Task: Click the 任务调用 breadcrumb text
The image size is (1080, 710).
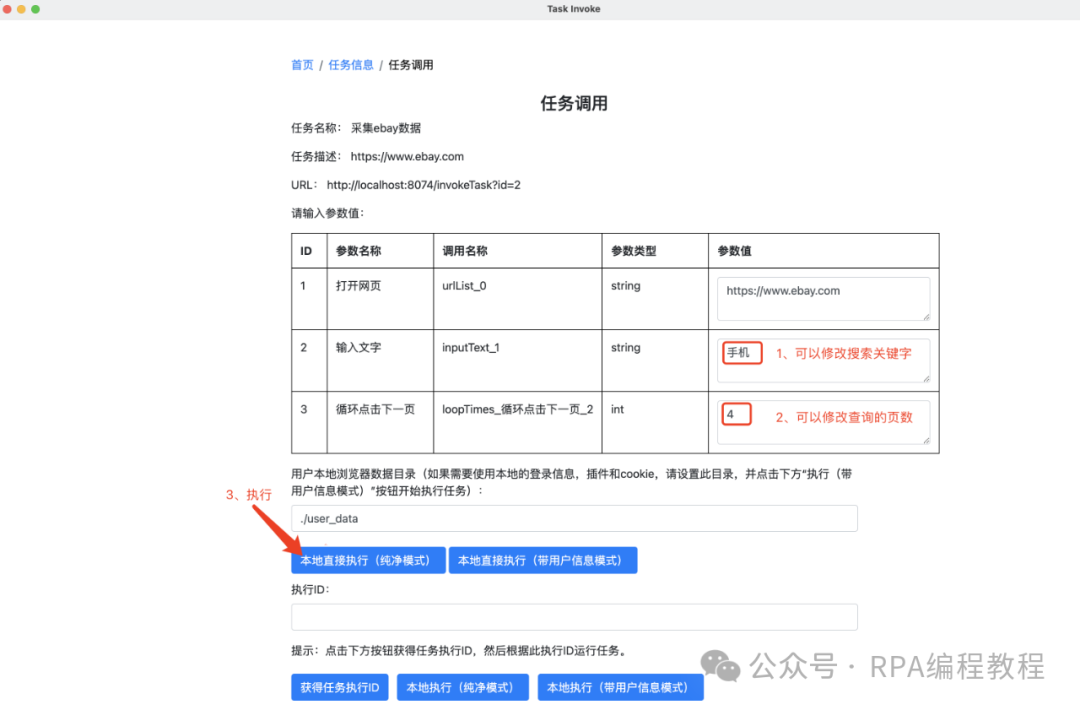Action: (x=411, y=65)
